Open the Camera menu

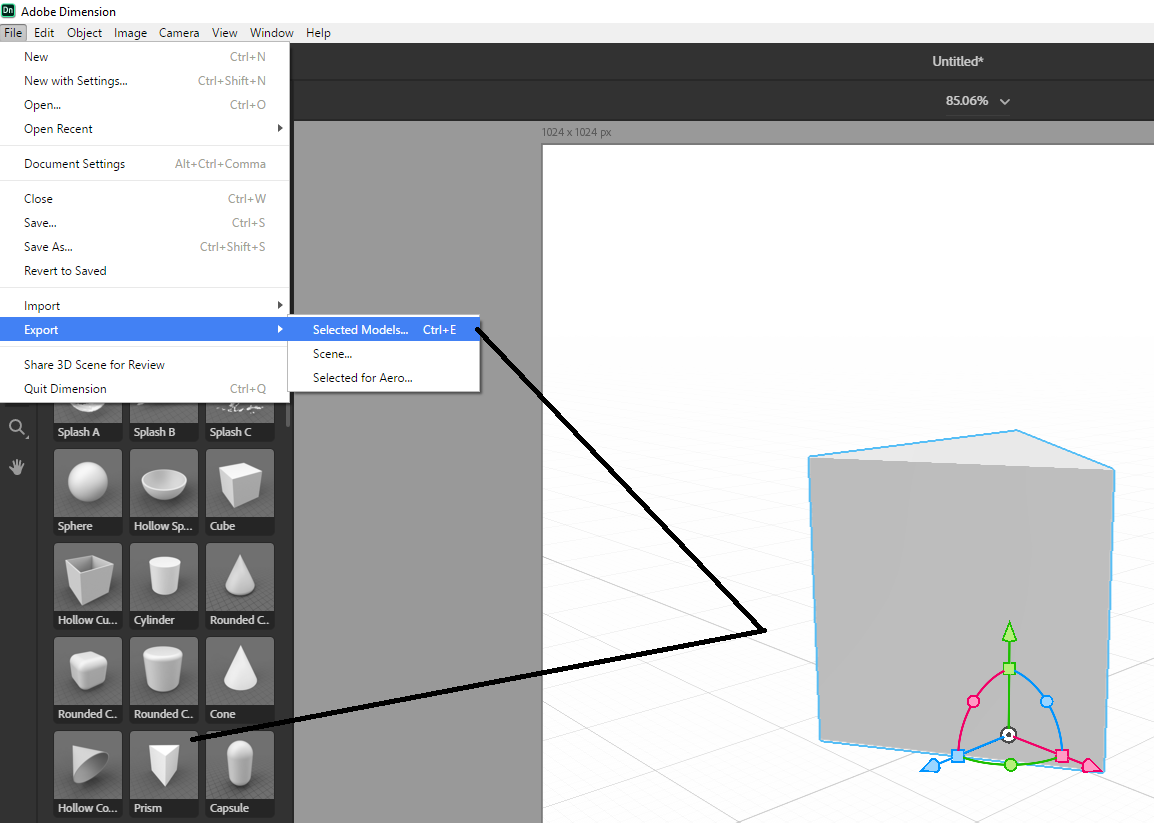pos(179,33)
